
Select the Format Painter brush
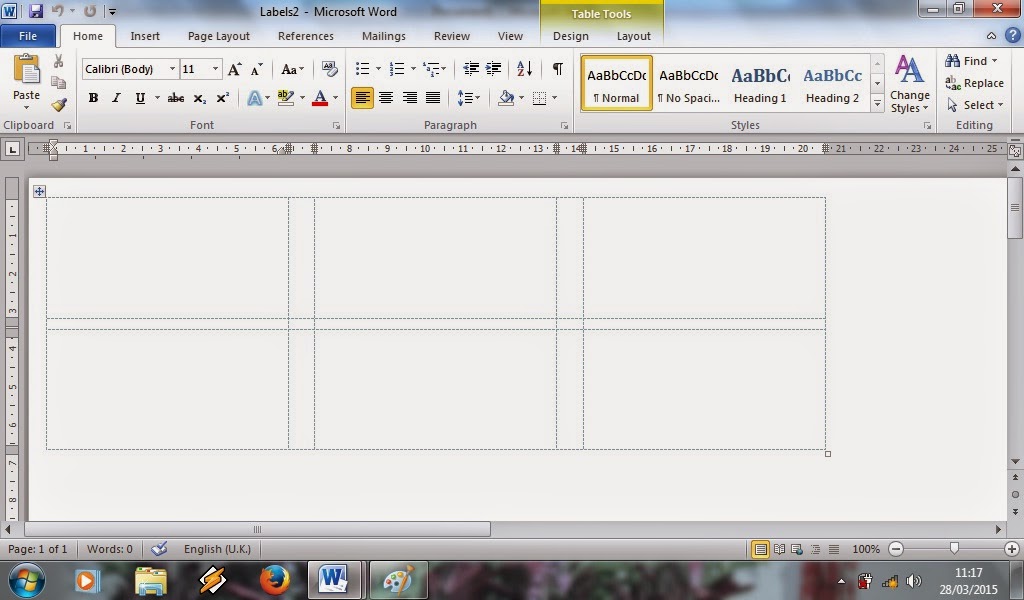(x=59, y=104)
